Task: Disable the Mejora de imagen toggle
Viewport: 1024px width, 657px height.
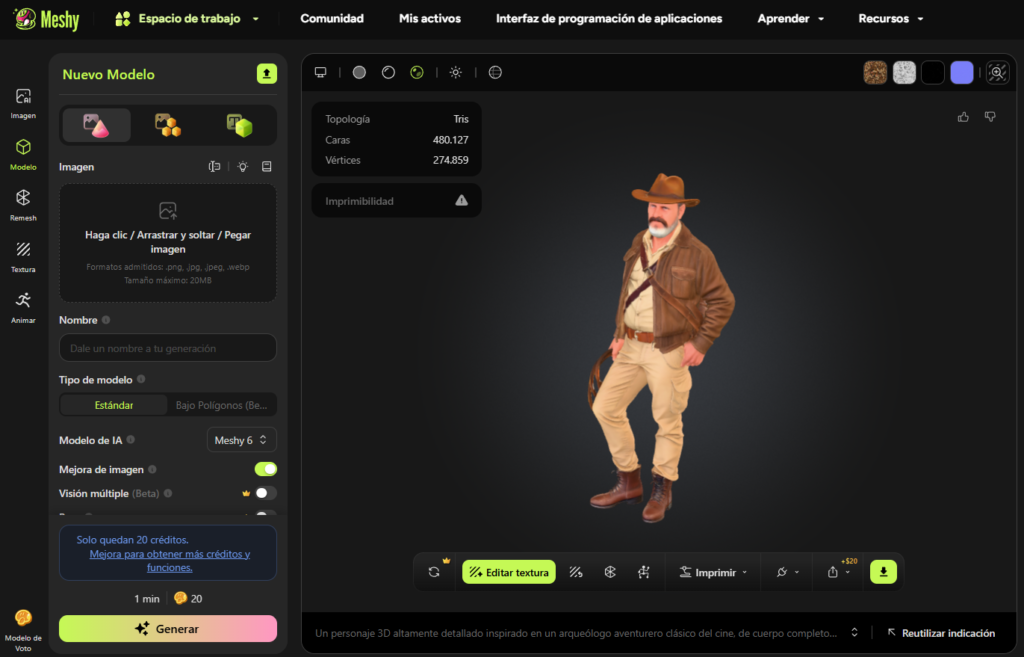Action: (265, 469)
